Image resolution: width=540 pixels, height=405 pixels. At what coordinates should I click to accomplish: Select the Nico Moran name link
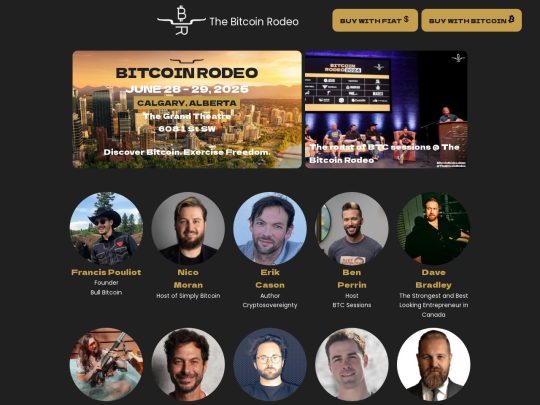point(188,279)
